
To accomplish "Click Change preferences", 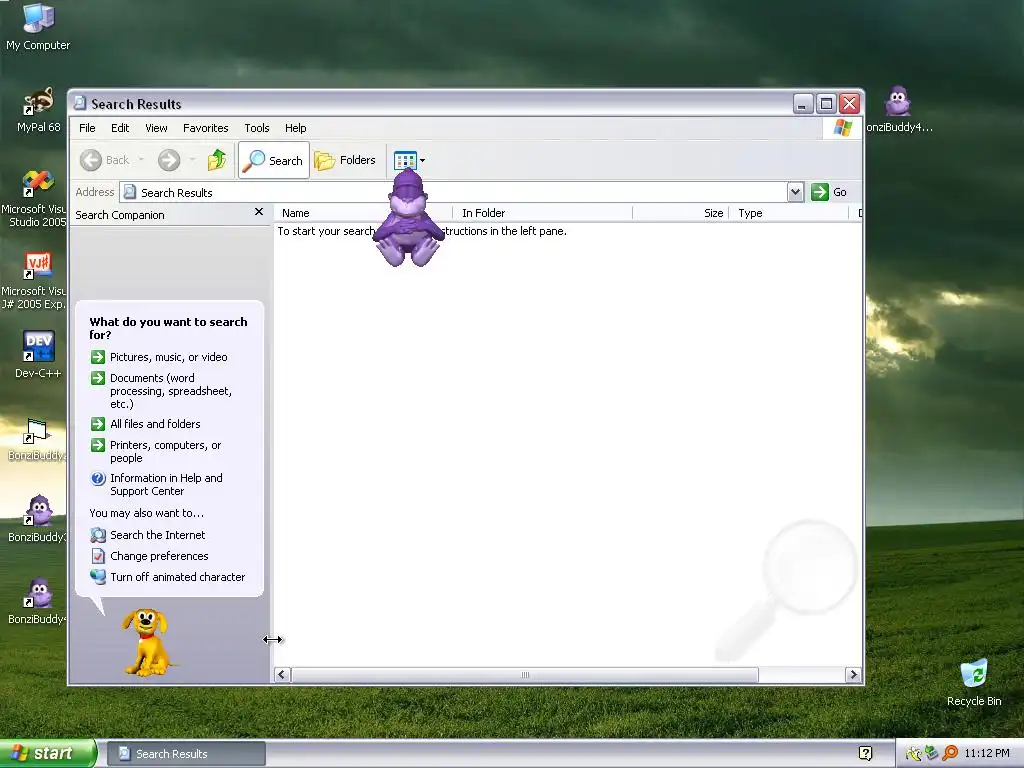I will (x=150, y=556).
